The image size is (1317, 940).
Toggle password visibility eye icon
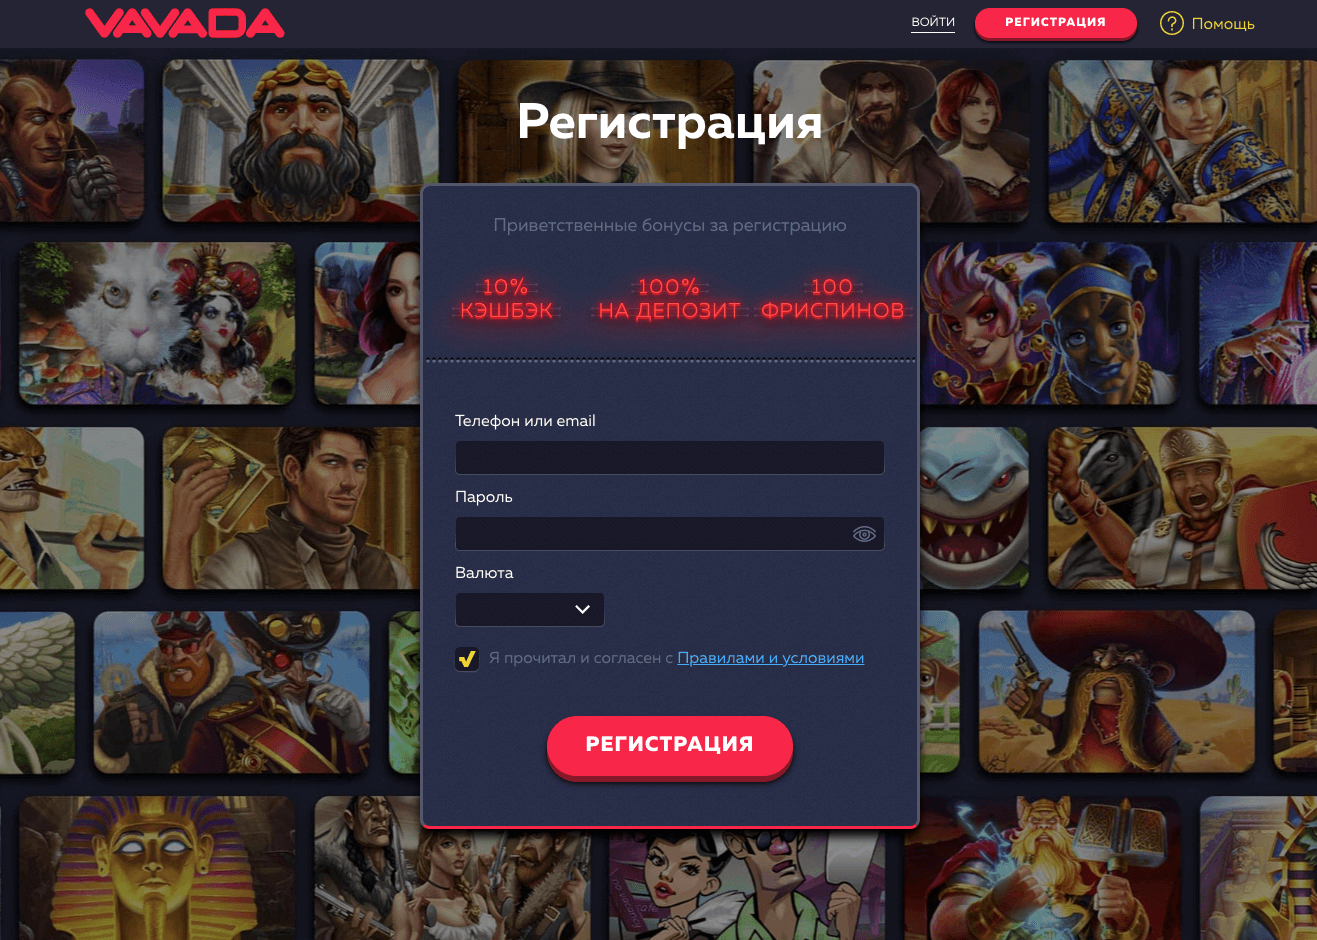click(x=864, y=534)
